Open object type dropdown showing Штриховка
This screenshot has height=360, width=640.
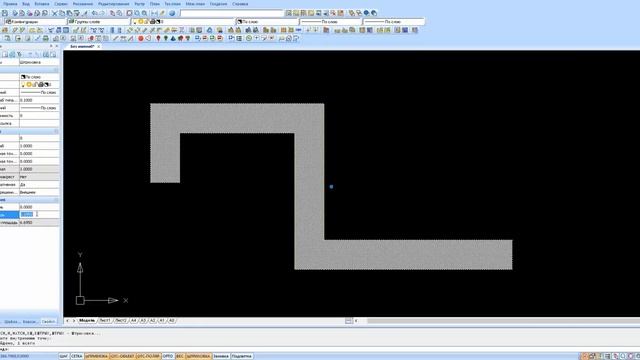coord(39,62)
